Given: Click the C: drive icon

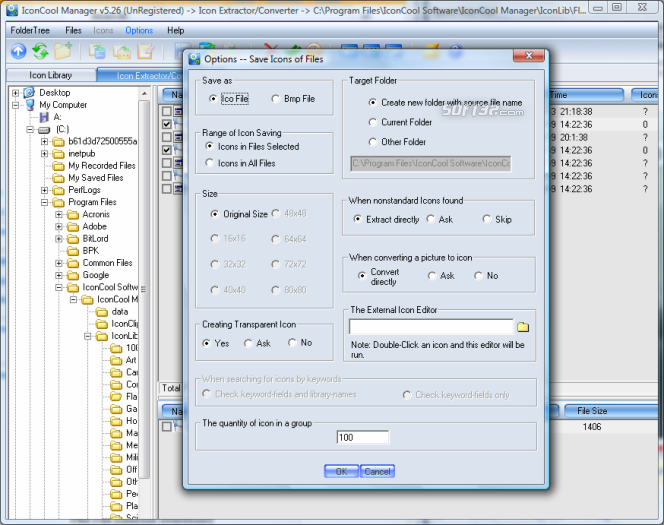Looking at the screenshot, I should coord(44,130).
